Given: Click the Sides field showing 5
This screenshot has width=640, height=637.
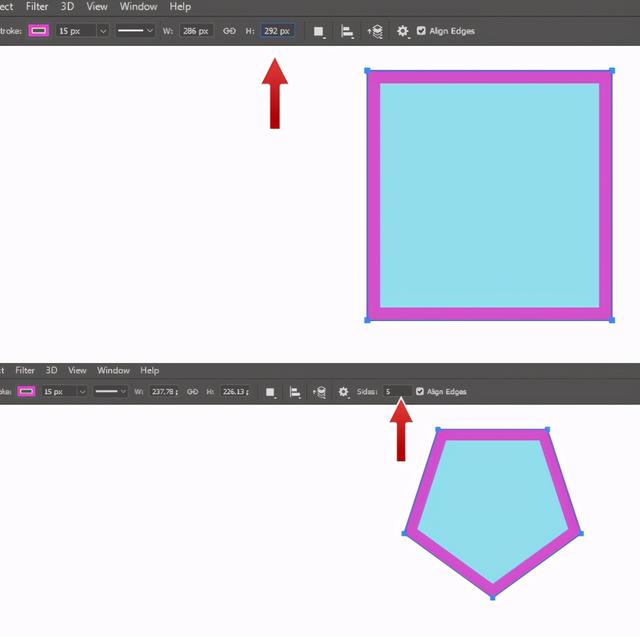Looking at the screenshot, I should (398, 392).
